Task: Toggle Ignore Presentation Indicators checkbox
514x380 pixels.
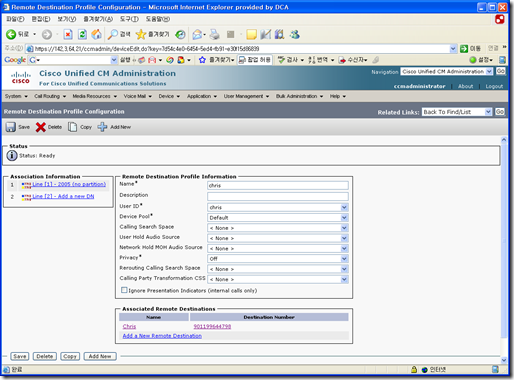Action: pyautogui.click(x=124, y=290)
